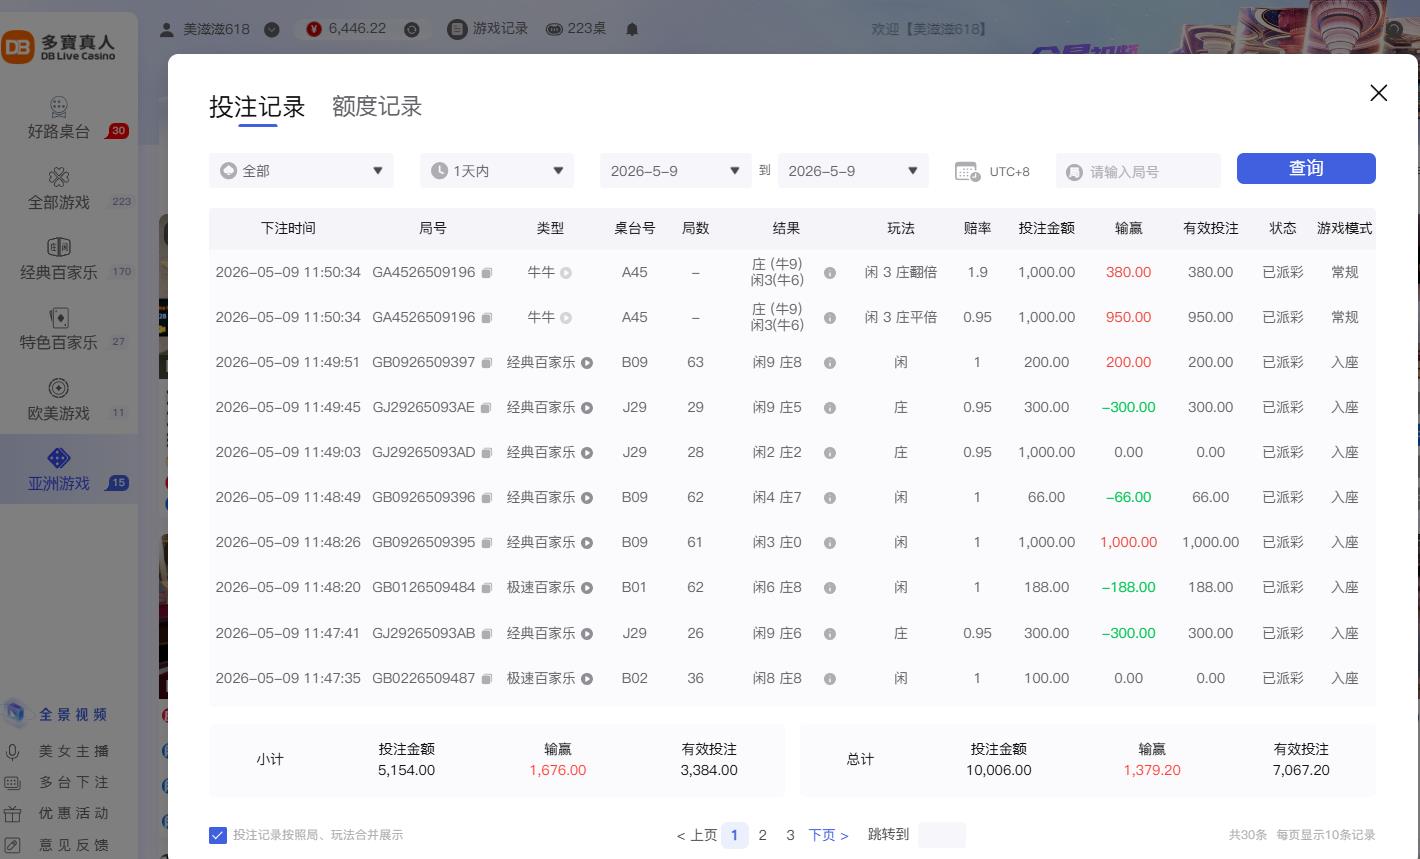Open result info for 闲8 庄8 row
This screenshot has height=859, width=1420.
[x=829, y=679]
